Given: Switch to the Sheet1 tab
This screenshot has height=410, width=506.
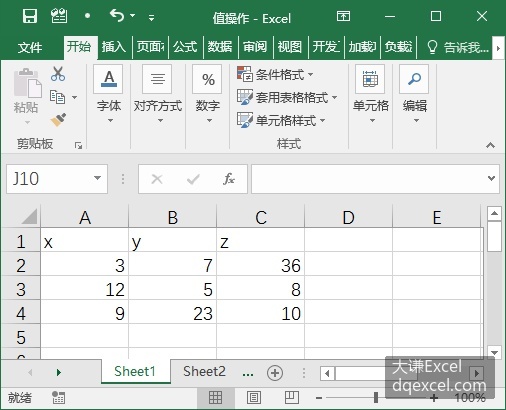Looking at the screenshot, I should [x=135, y=371].
